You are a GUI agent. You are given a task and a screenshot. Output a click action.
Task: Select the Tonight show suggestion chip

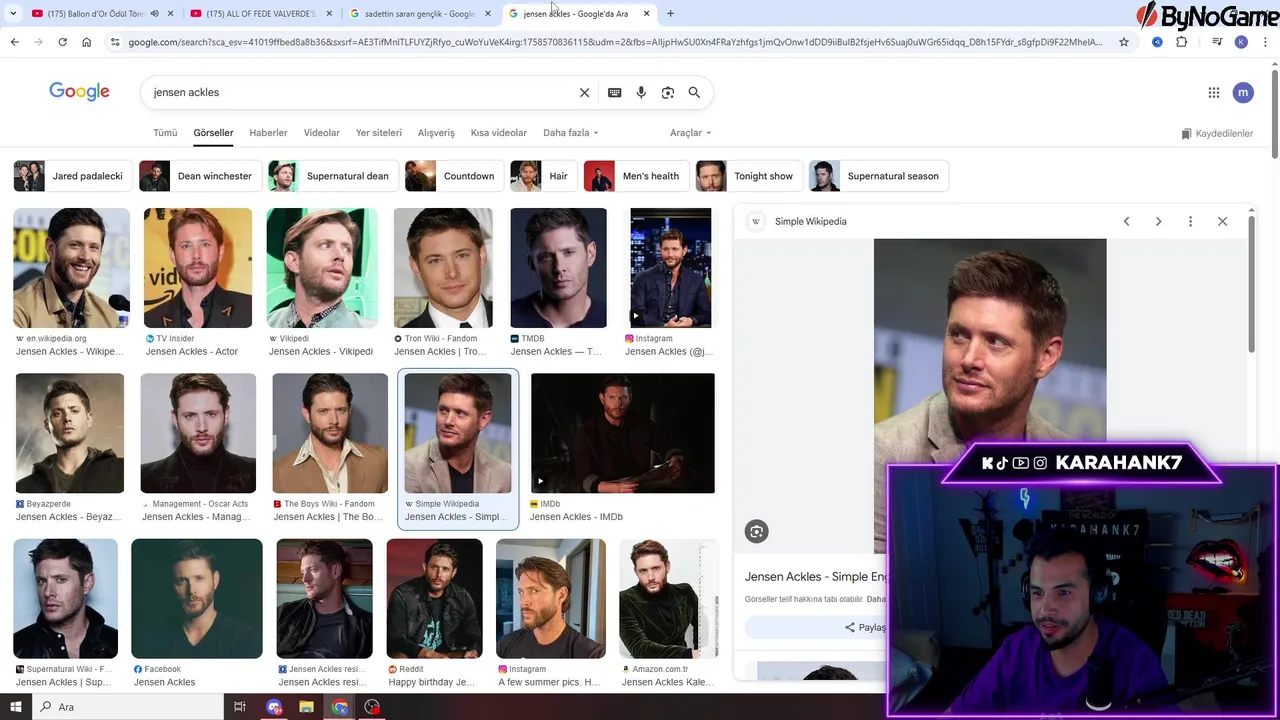pos(749,176)
